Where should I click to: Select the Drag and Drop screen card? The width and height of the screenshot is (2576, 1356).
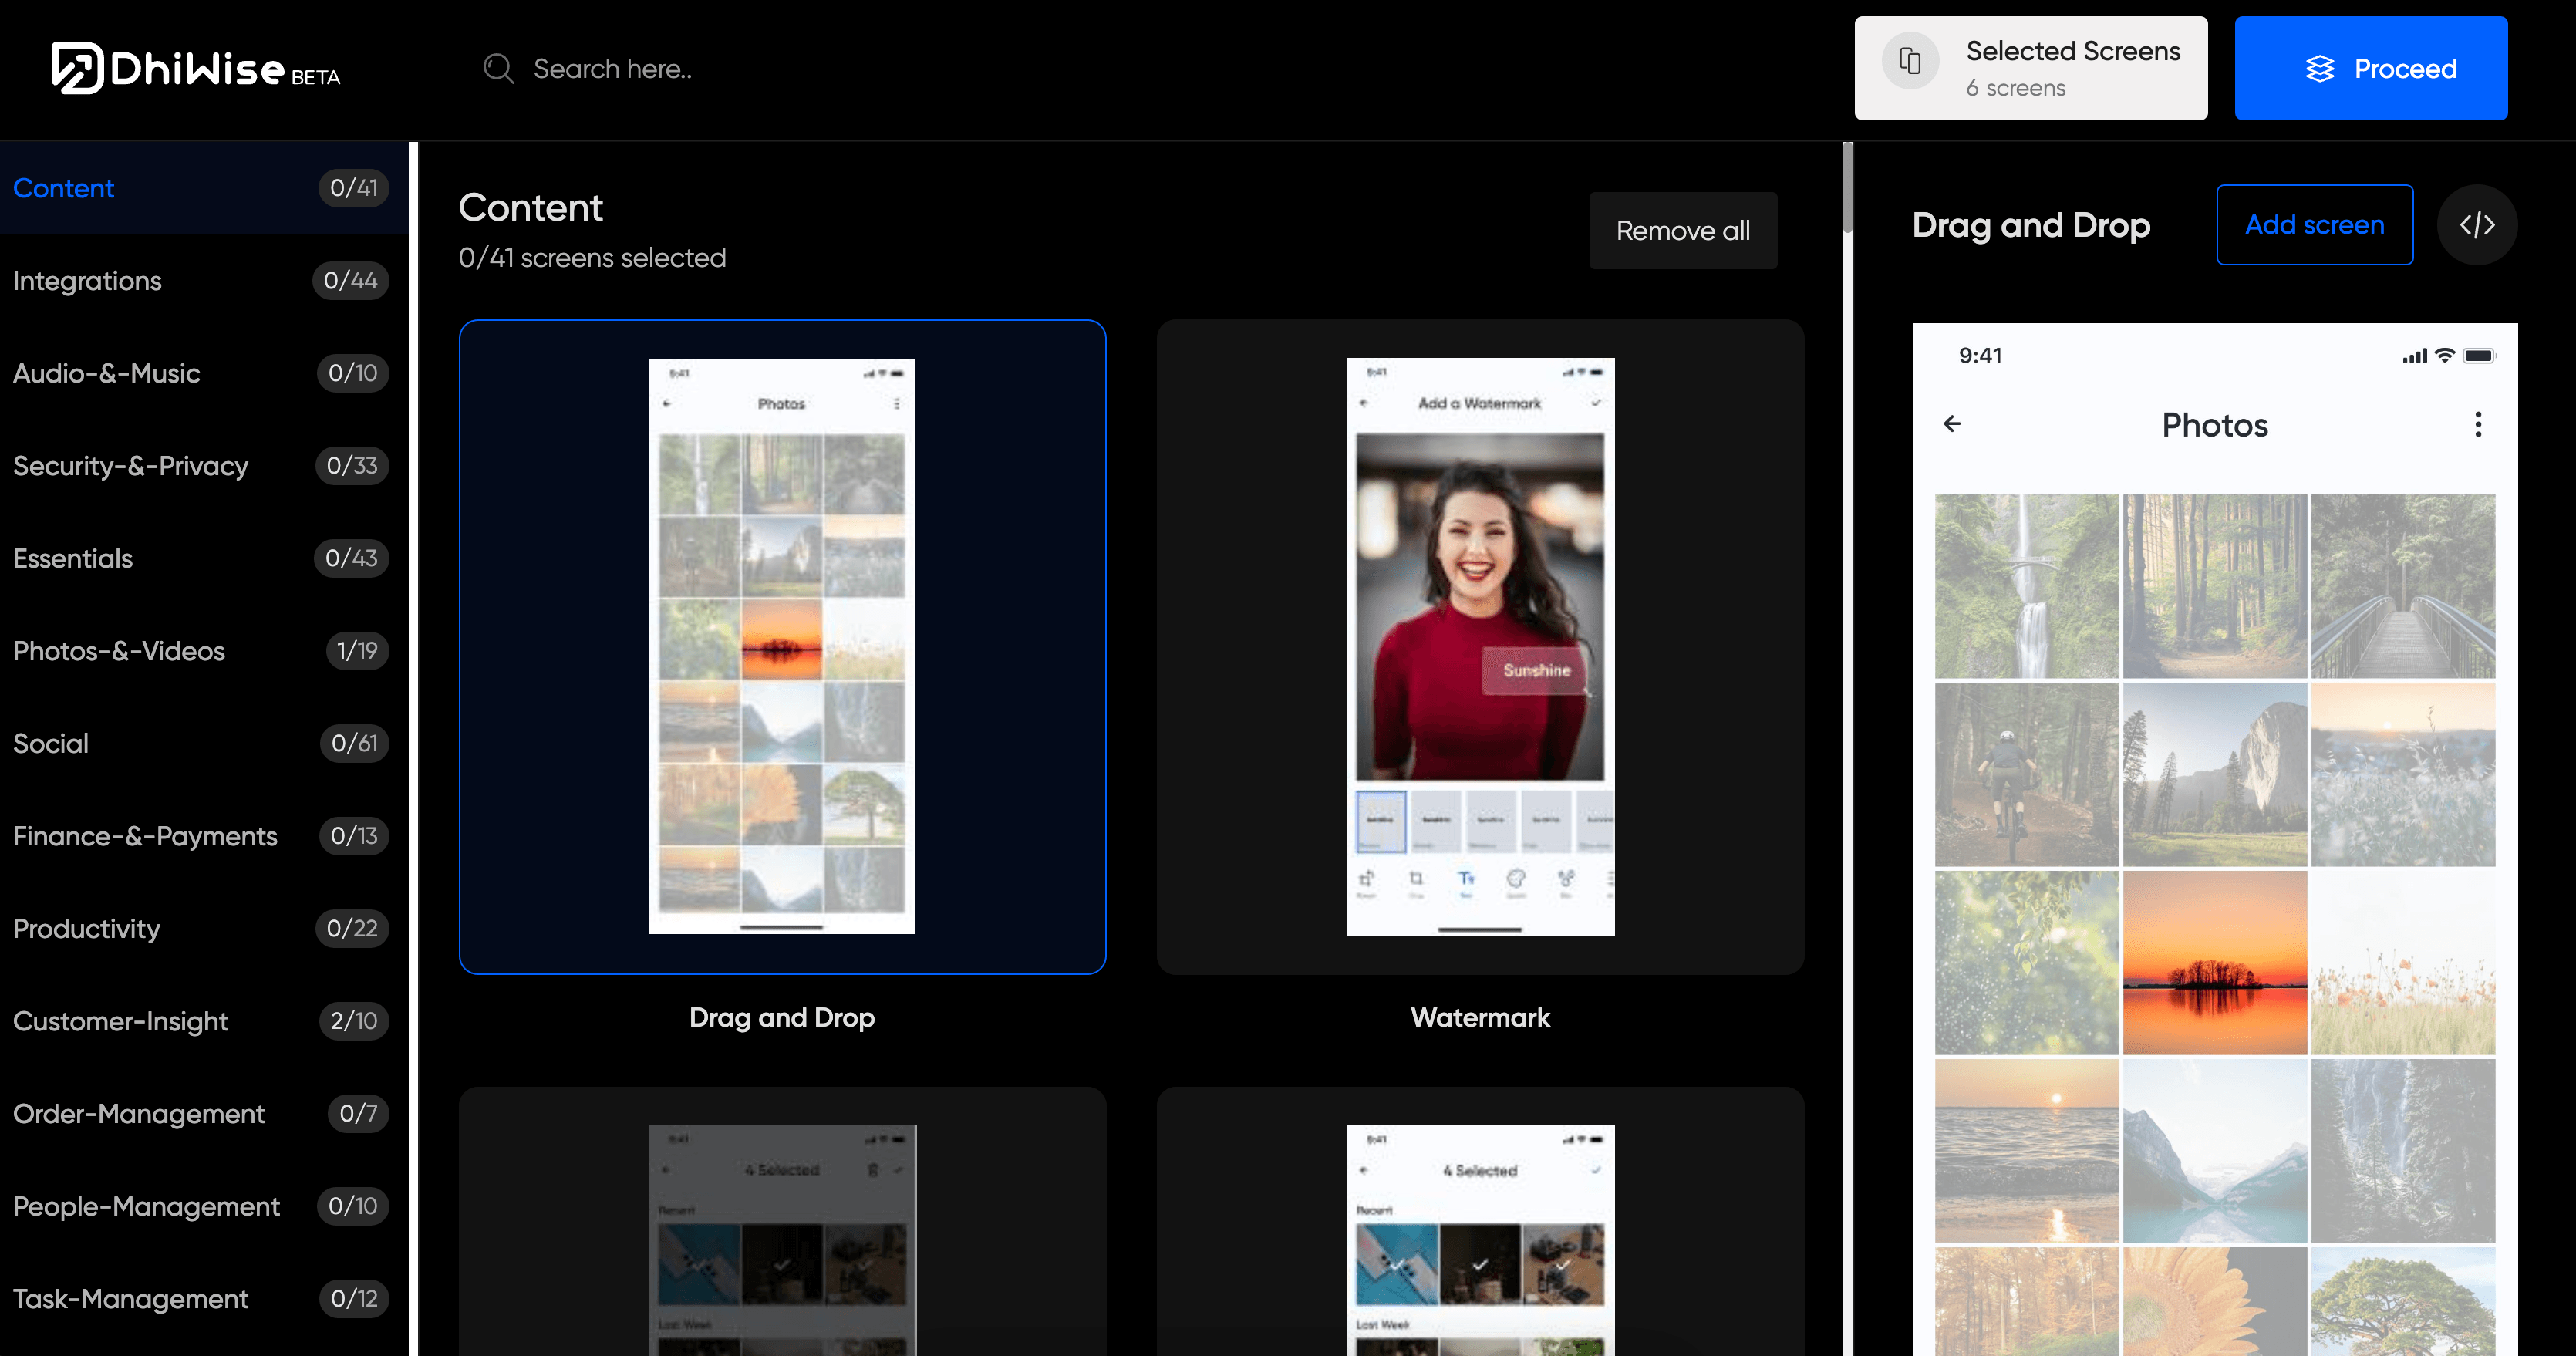coord(782,646)
